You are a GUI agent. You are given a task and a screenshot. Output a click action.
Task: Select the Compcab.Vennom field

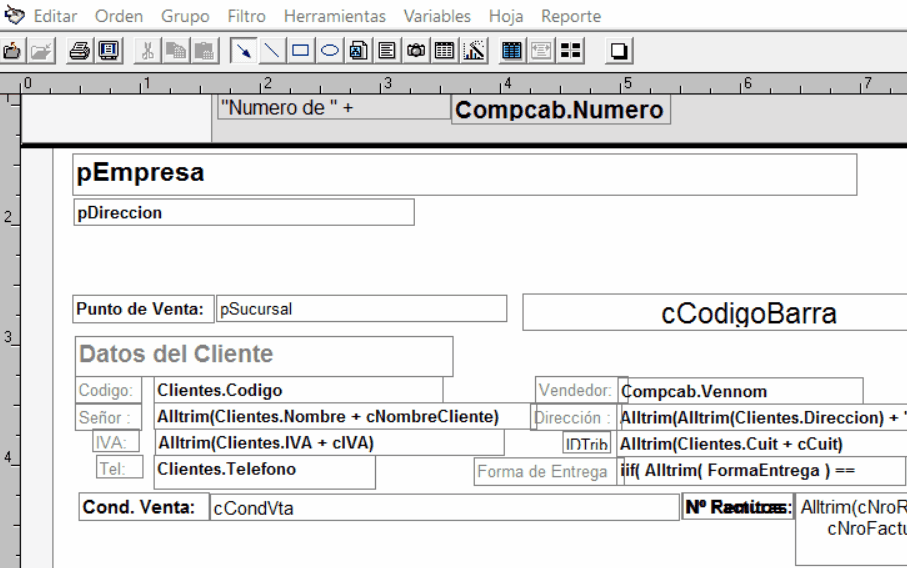(742, 392)
